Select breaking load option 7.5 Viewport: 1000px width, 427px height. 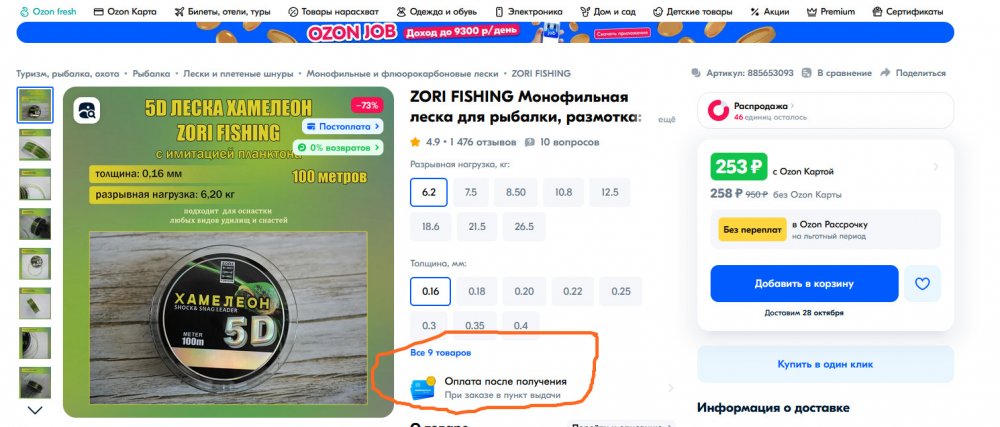471,192
